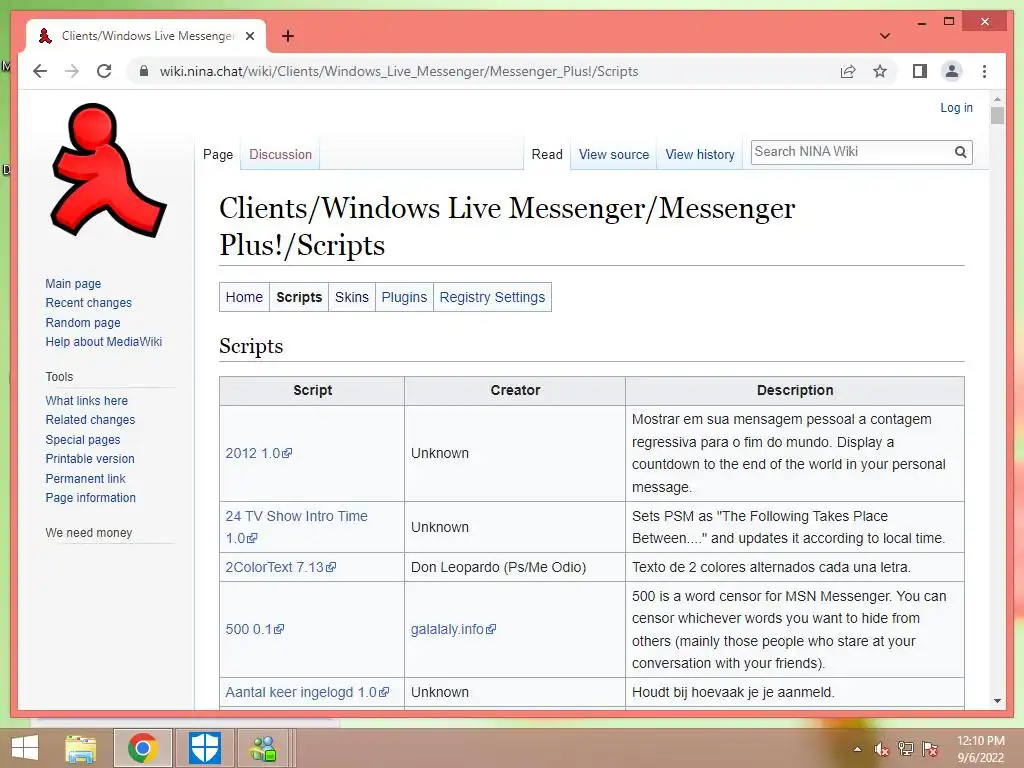This screenshot has width=1024, height=768.
Task: Go to Skins section
Action: [351, 297]
